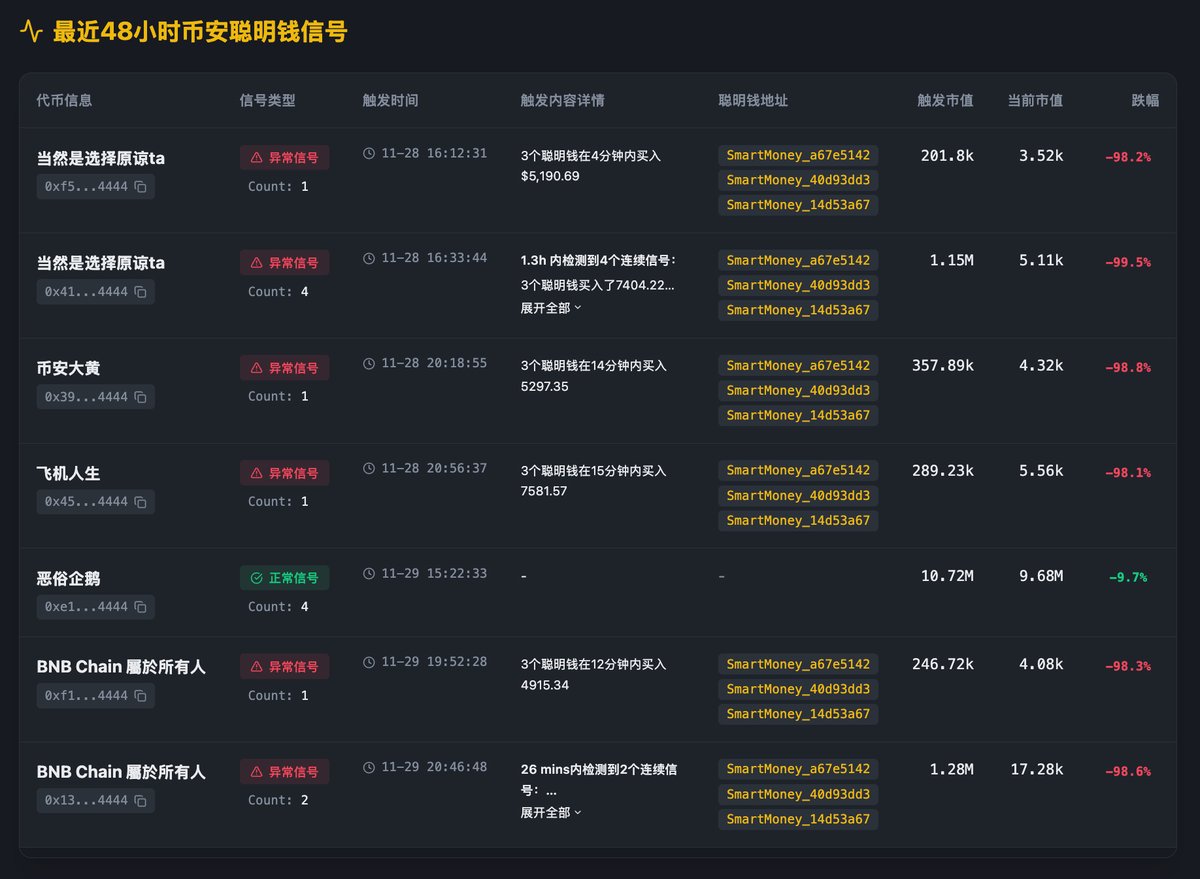Click clock icon next to 11-28 16:12:31

pos(369,154)
